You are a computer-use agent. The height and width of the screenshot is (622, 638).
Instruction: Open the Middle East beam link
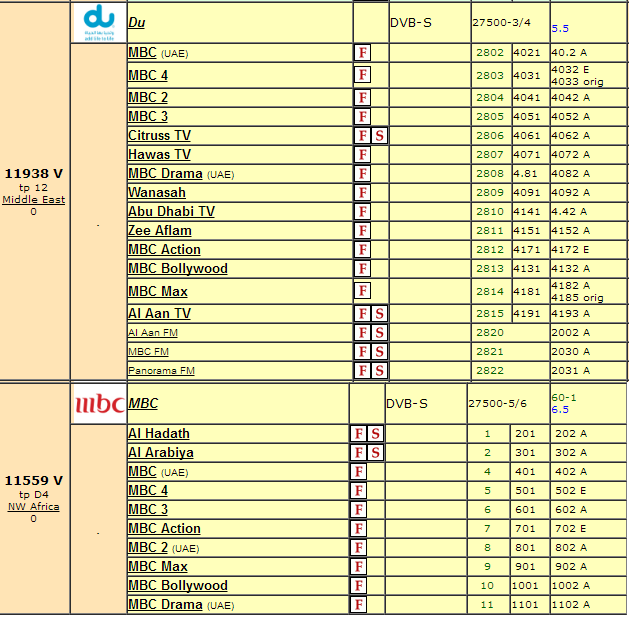[33, 200]
